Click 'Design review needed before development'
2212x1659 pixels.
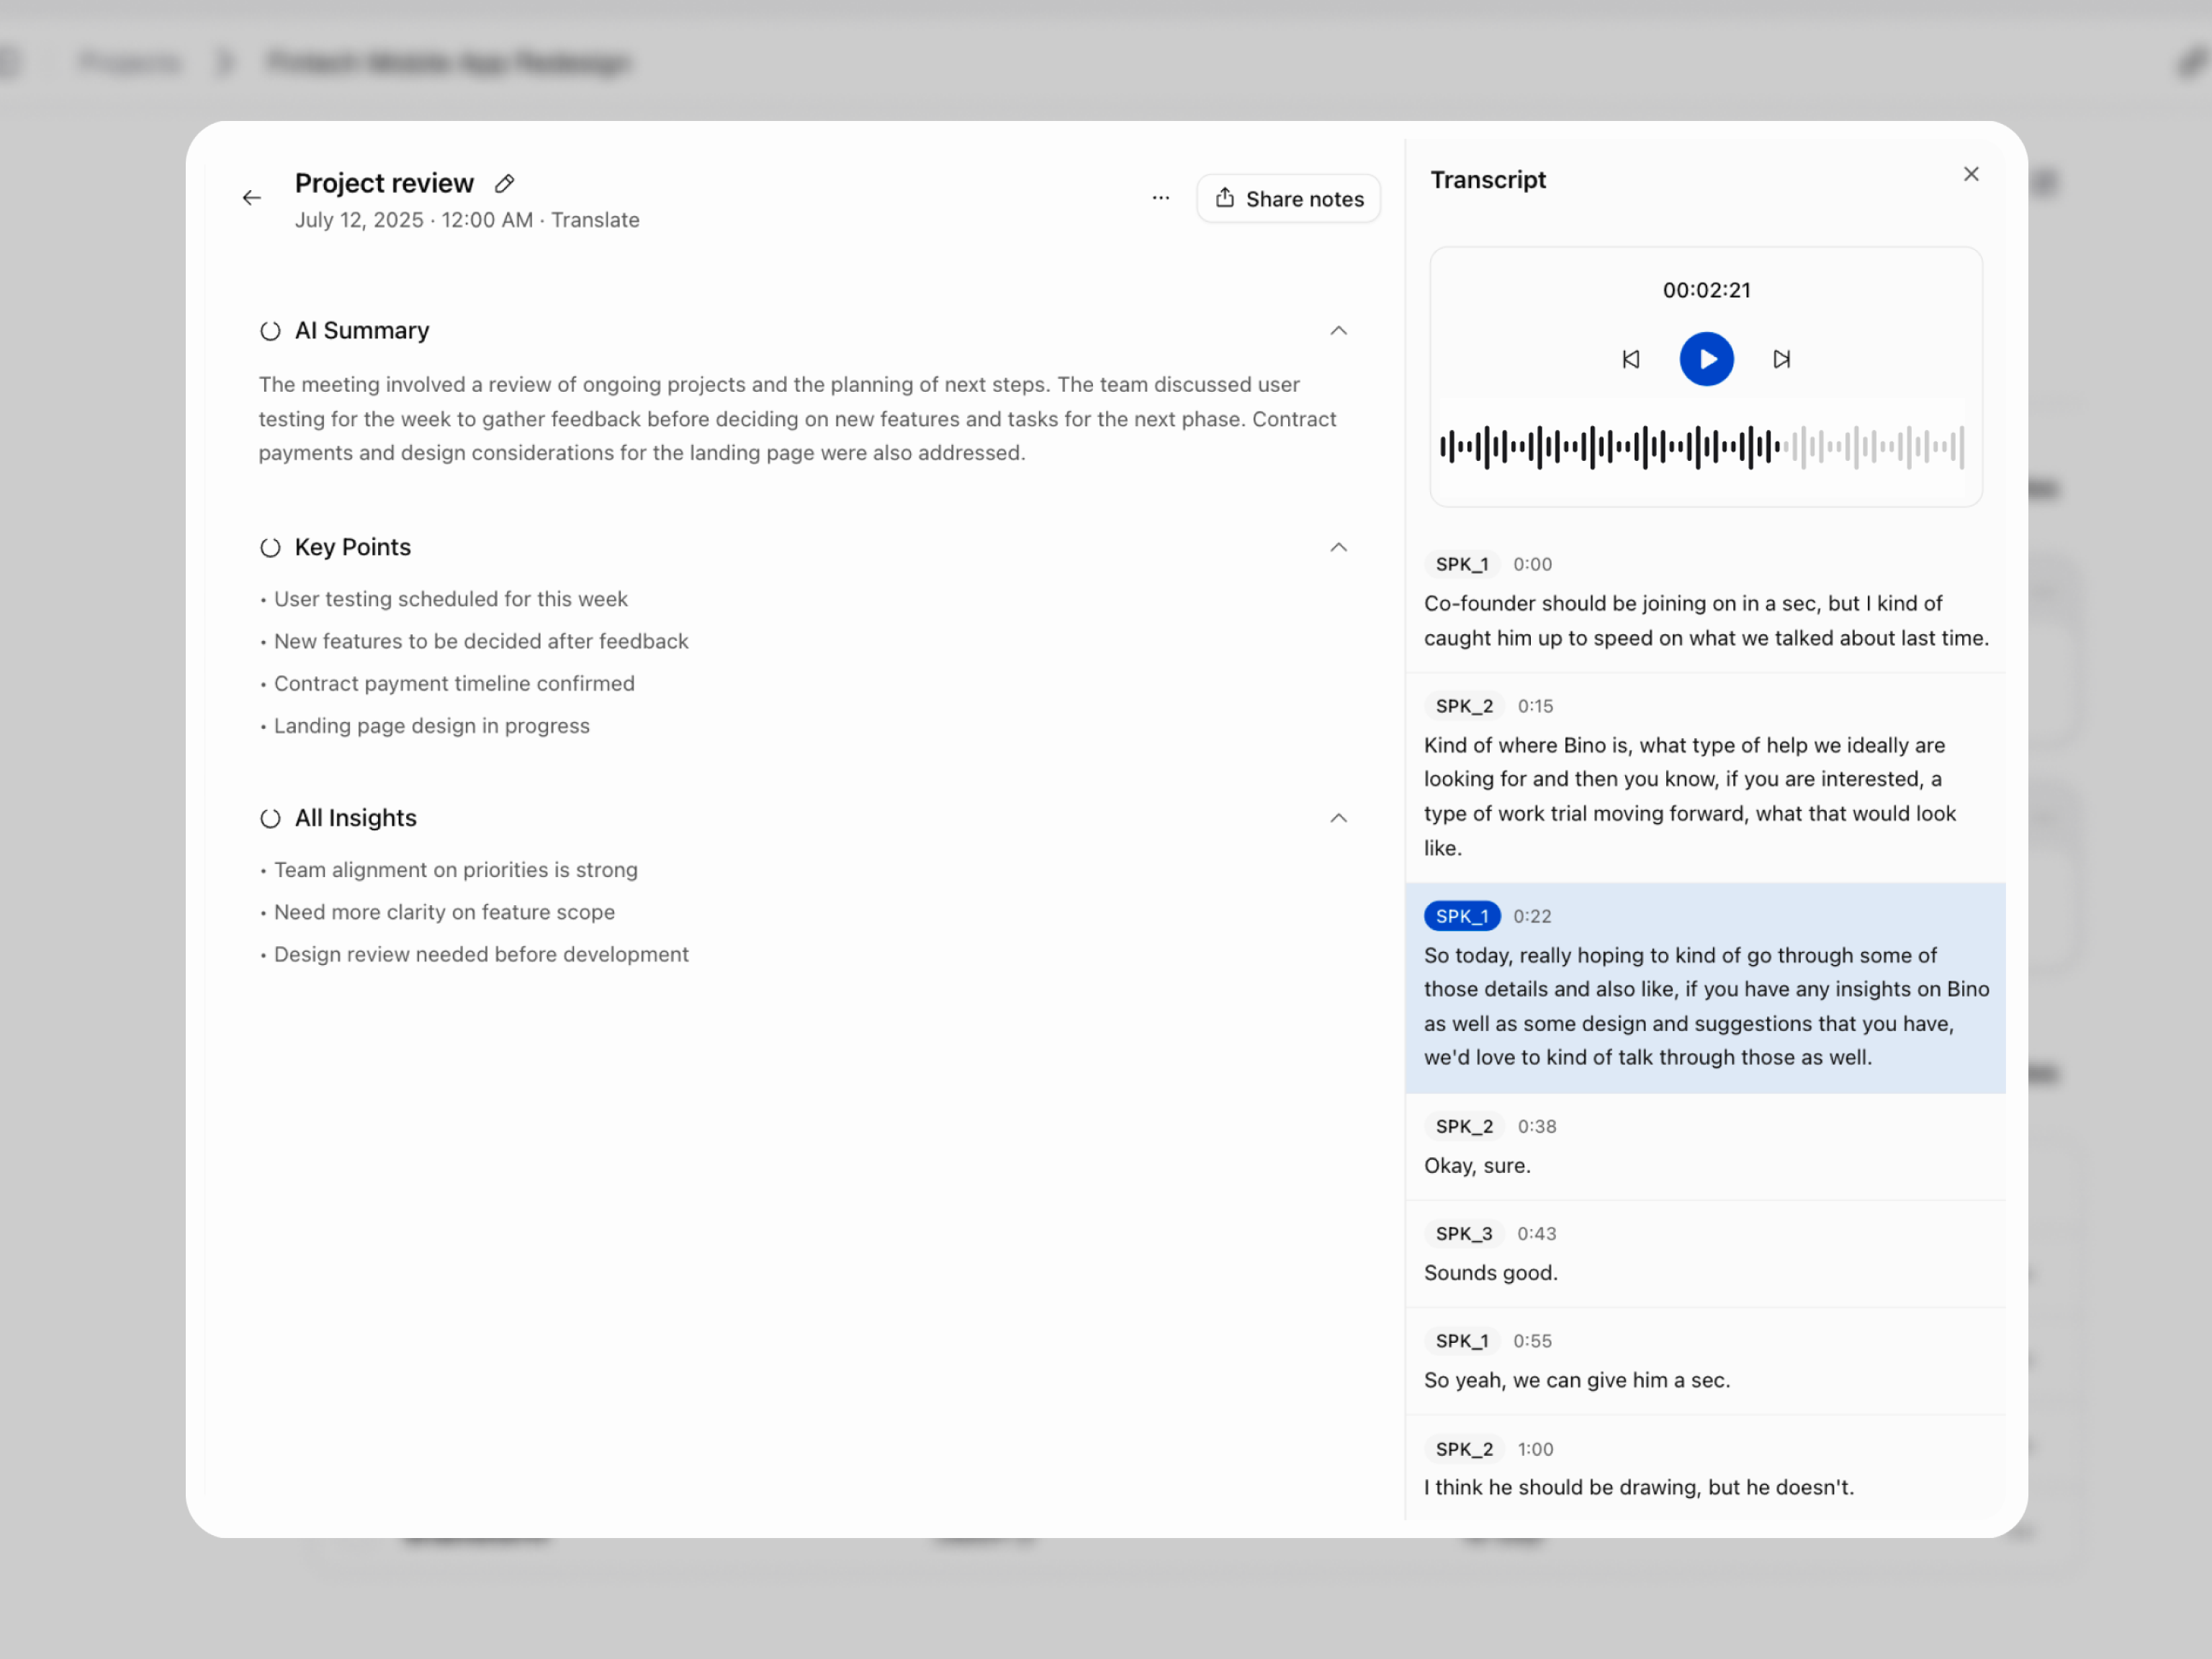(x=481, y=955)
